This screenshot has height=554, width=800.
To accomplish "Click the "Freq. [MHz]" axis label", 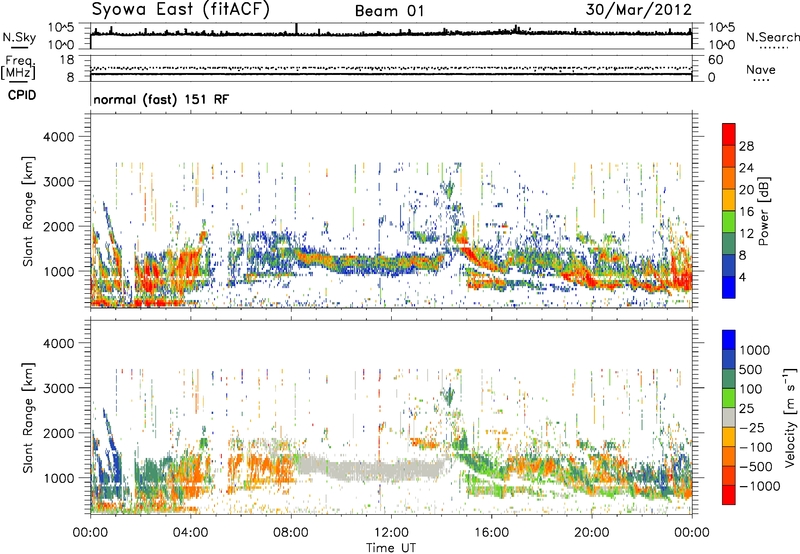I will tap(18, 68).
